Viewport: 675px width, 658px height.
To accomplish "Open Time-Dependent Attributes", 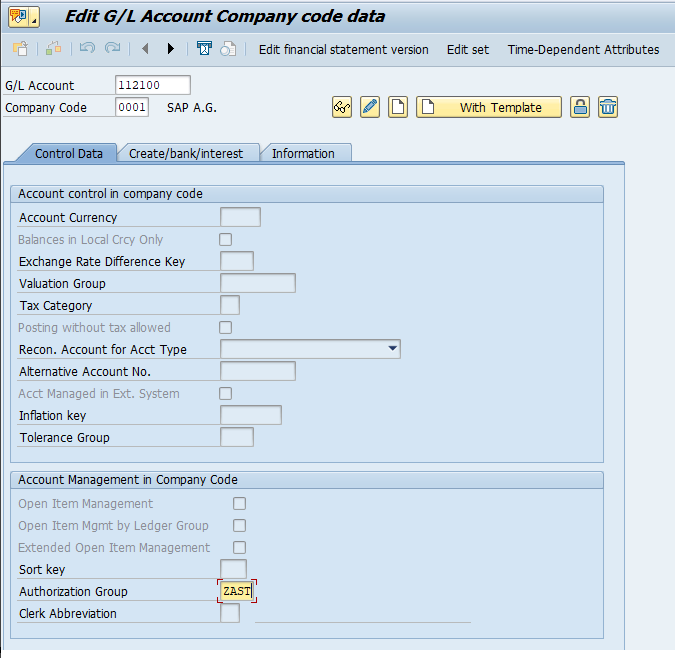I will (583, 50).
